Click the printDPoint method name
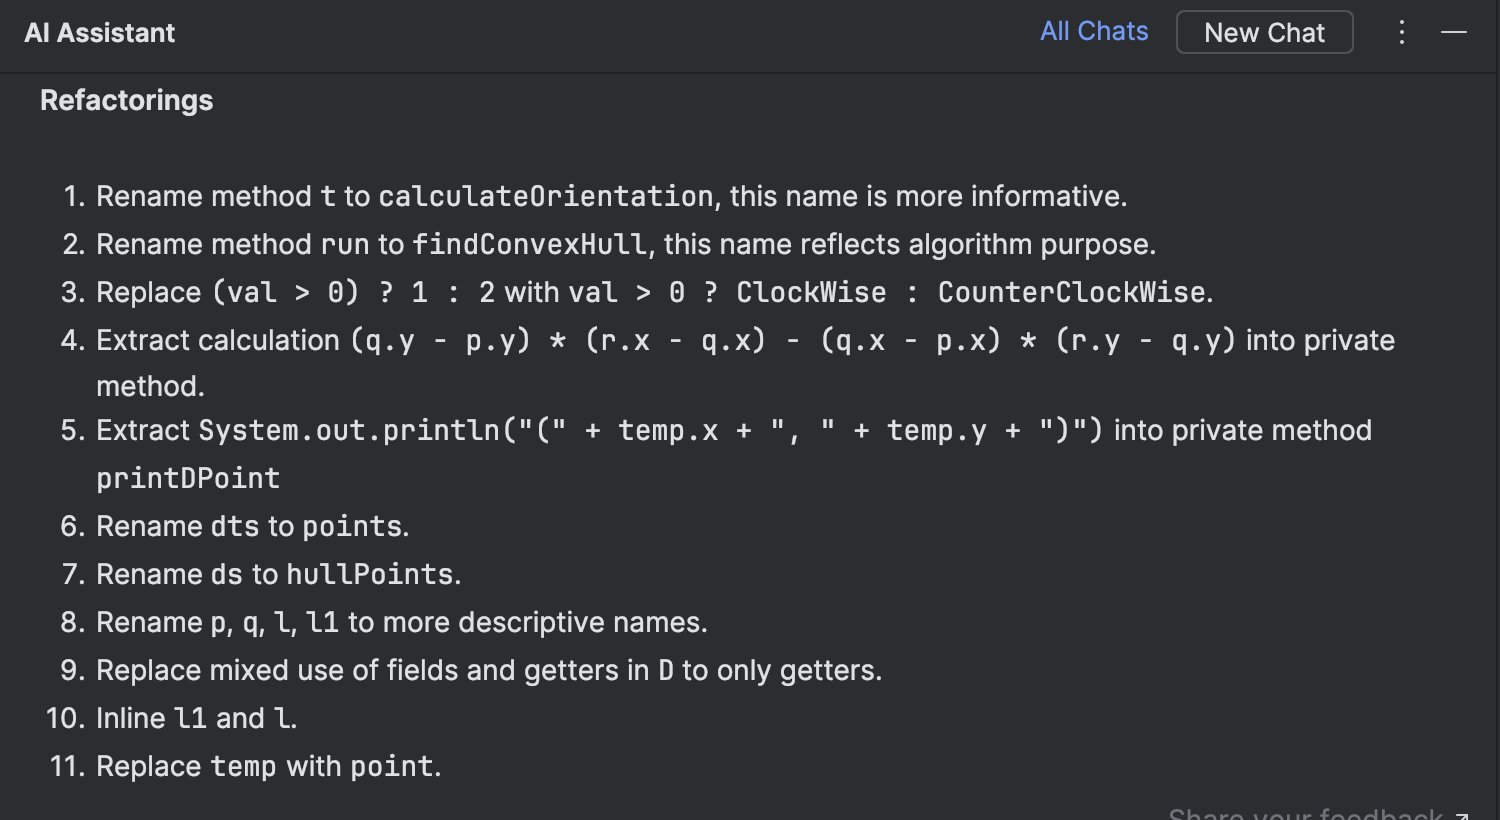Image resolution: width=1500 pixels, height=820 pixels. click(x=188, y=478)
